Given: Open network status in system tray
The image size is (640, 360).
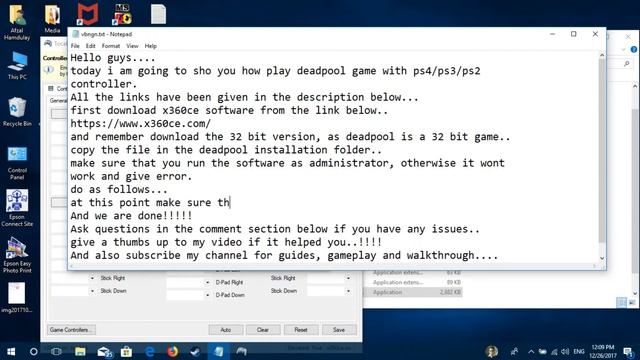Looking at the screenshot, I should click(554, 351).
